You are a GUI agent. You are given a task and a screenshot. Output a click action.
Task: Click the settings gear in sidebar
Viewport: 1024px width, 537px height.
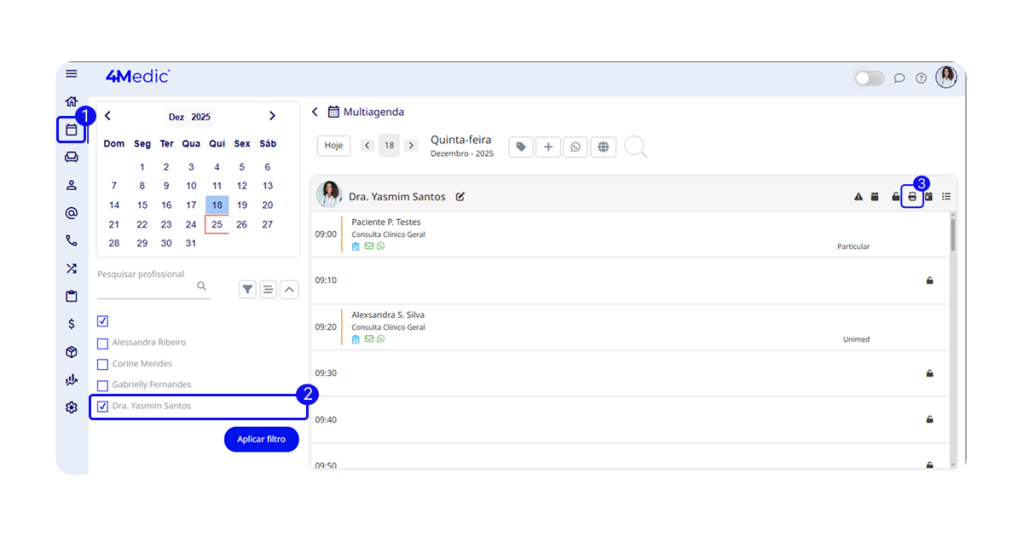[x=71, y=407]
